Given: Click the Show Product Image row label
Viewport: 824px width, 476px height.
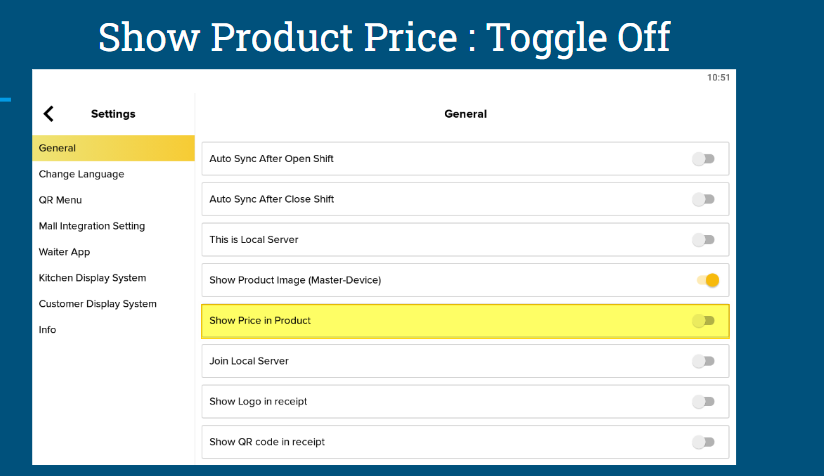Looking at the screenshot, I should (x=295, y=280).
